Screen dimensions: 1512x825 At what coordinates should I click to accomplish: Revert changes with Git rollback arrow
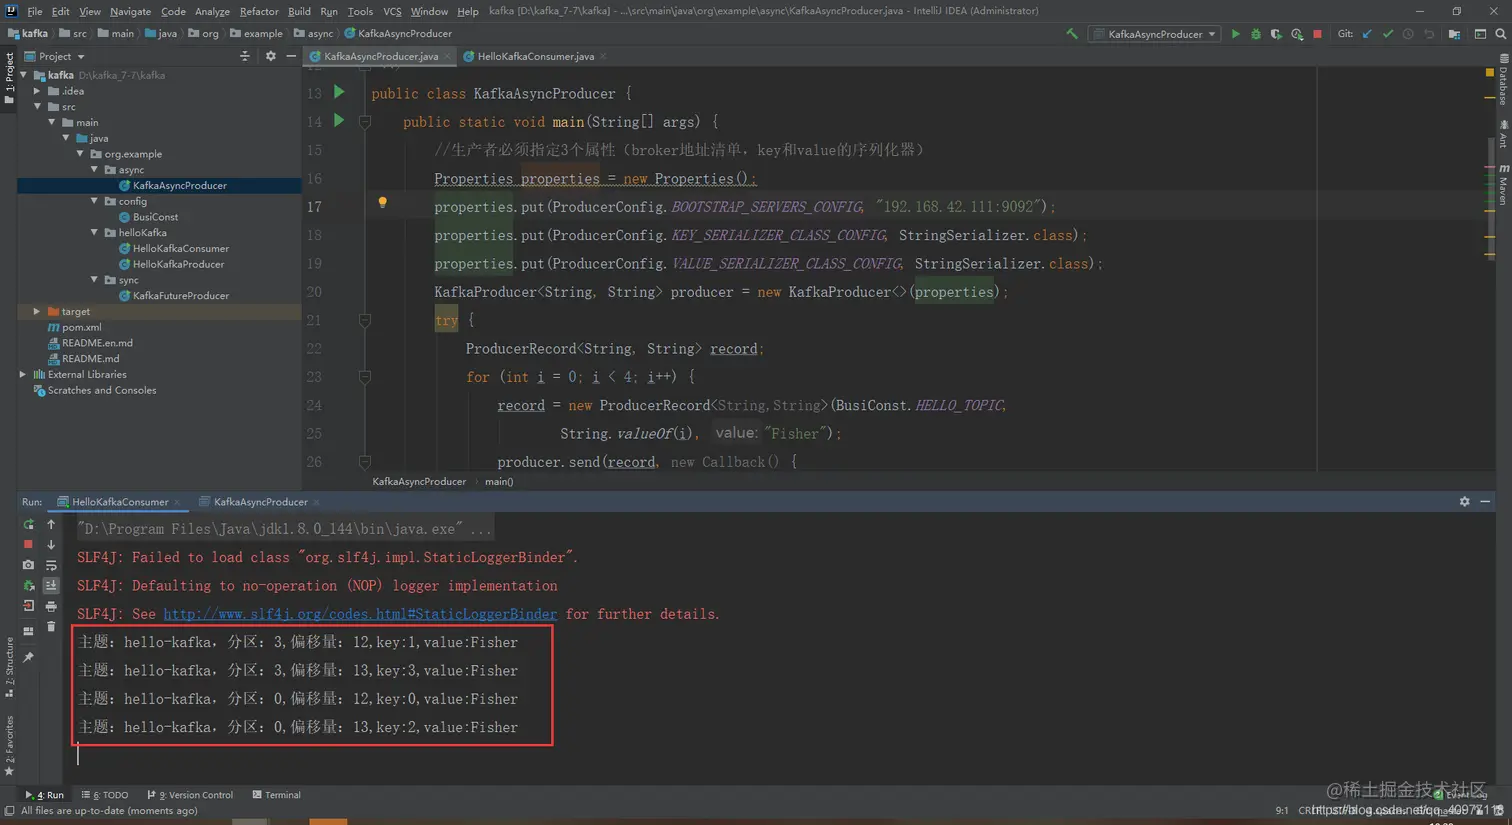pyautogui.click(x=1429, y=34)
